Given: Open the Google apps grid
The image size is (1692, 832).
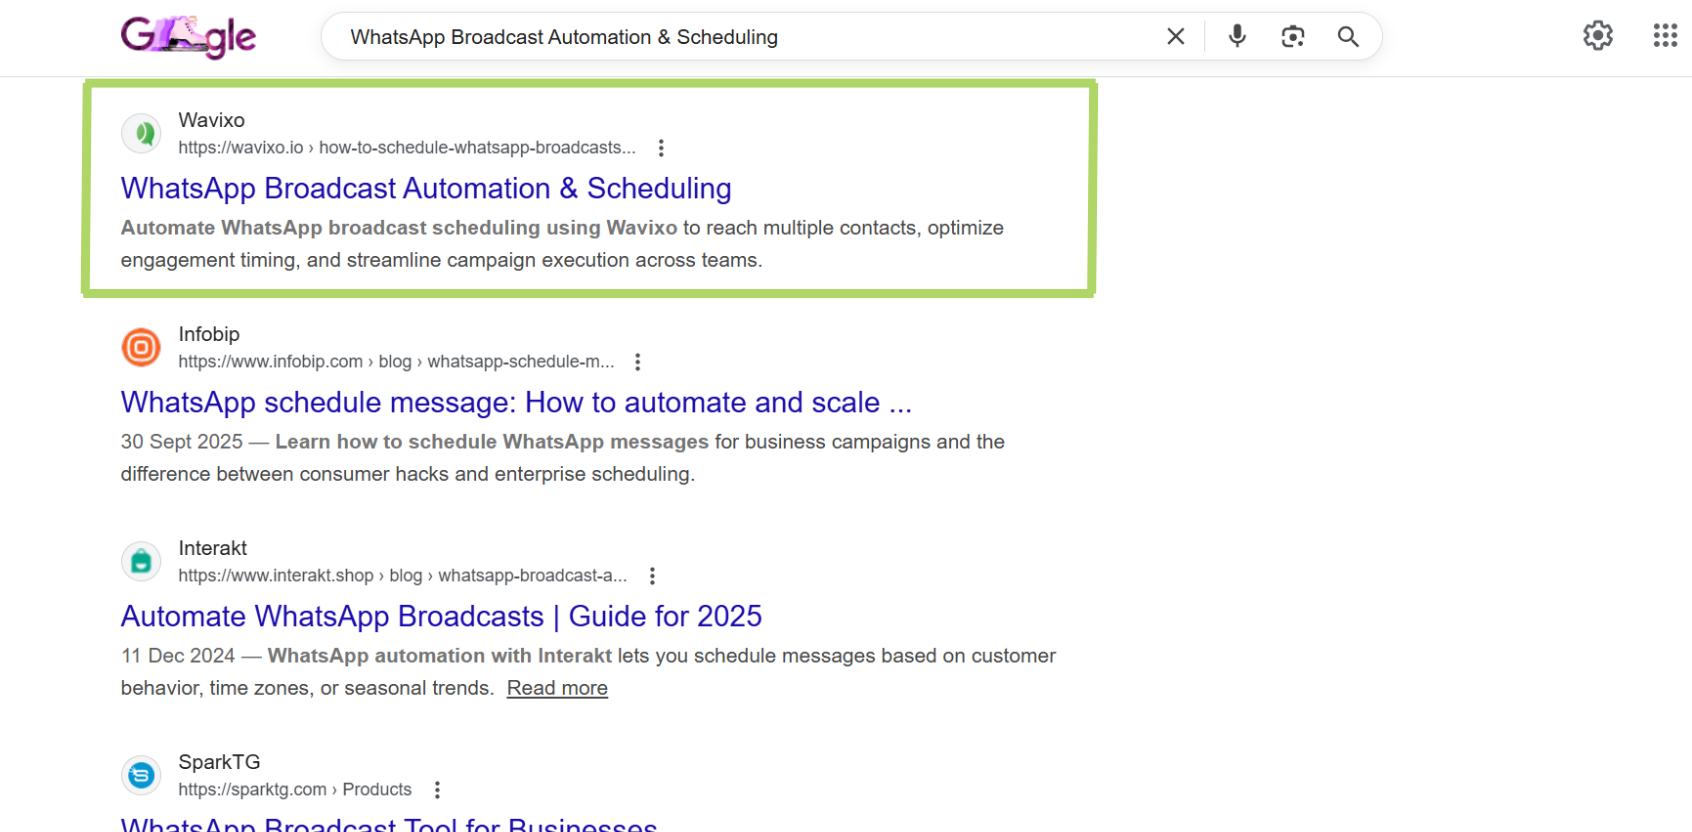Looking at the screenshot, I should coord(1664,36).
